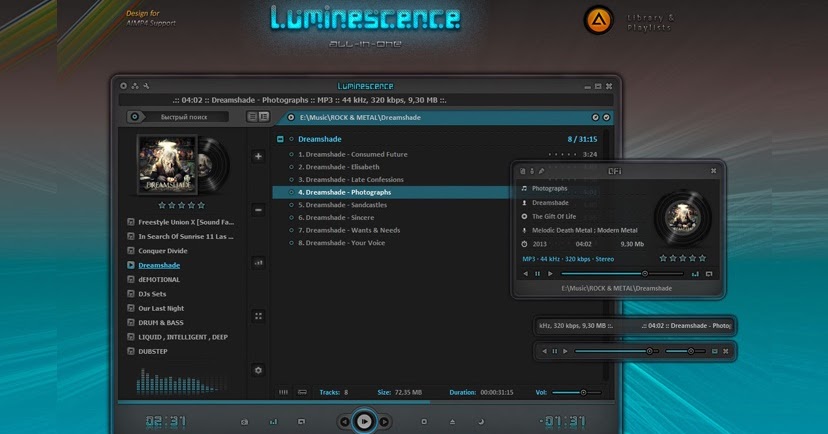Open the Our Last Night playlist
828x434 pixels.
tap(161, 308)
